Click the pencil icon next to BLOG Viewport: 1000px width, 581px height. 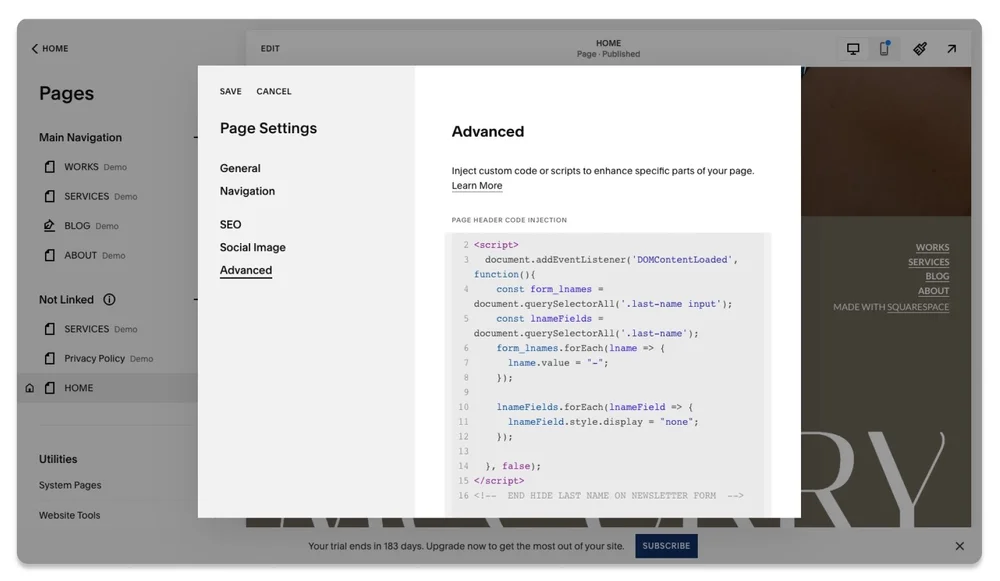48,226
